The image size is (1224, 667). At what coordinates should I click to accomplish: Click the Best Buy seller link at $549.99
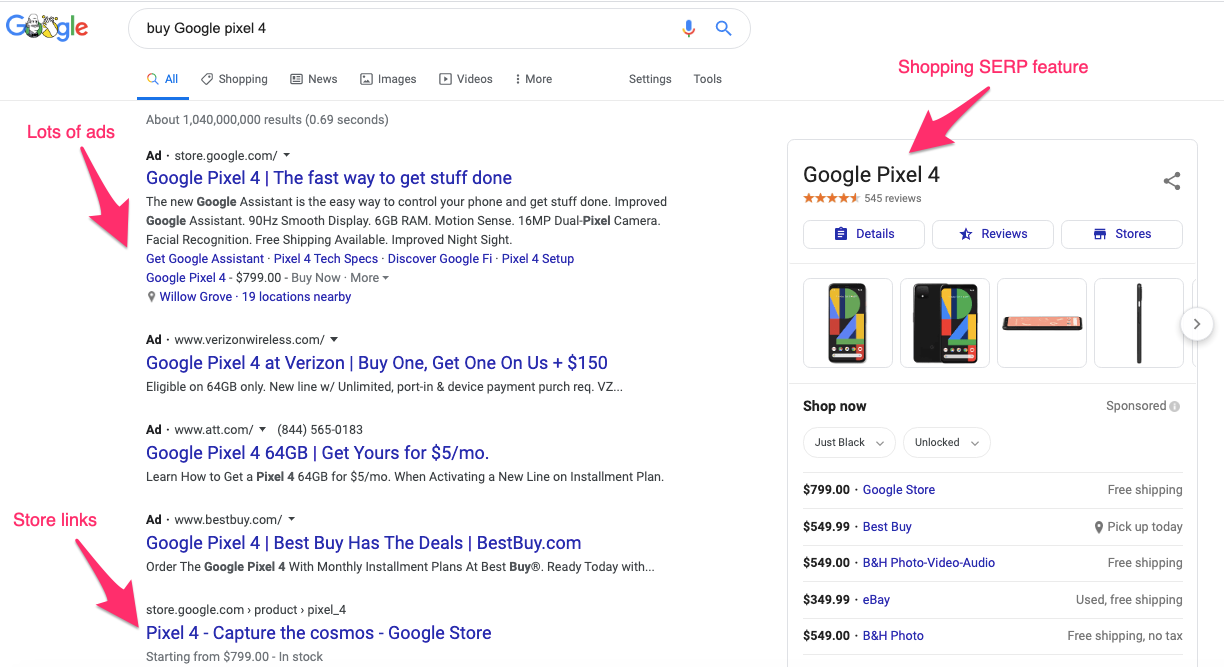point(887,527)
